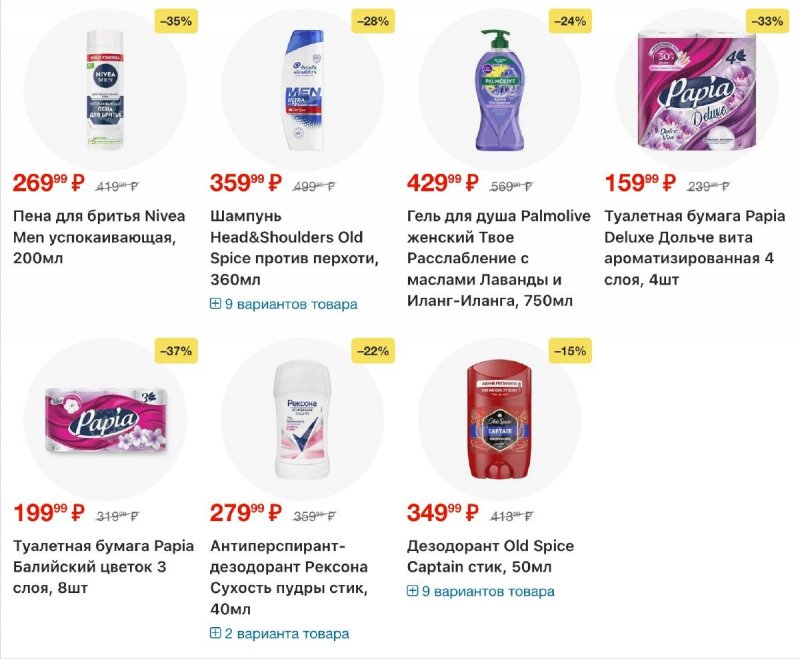Click the Palmolive shower gel bottle image
Image resolution: width=800 pixels, height=659 pixels.
point(499,88)
